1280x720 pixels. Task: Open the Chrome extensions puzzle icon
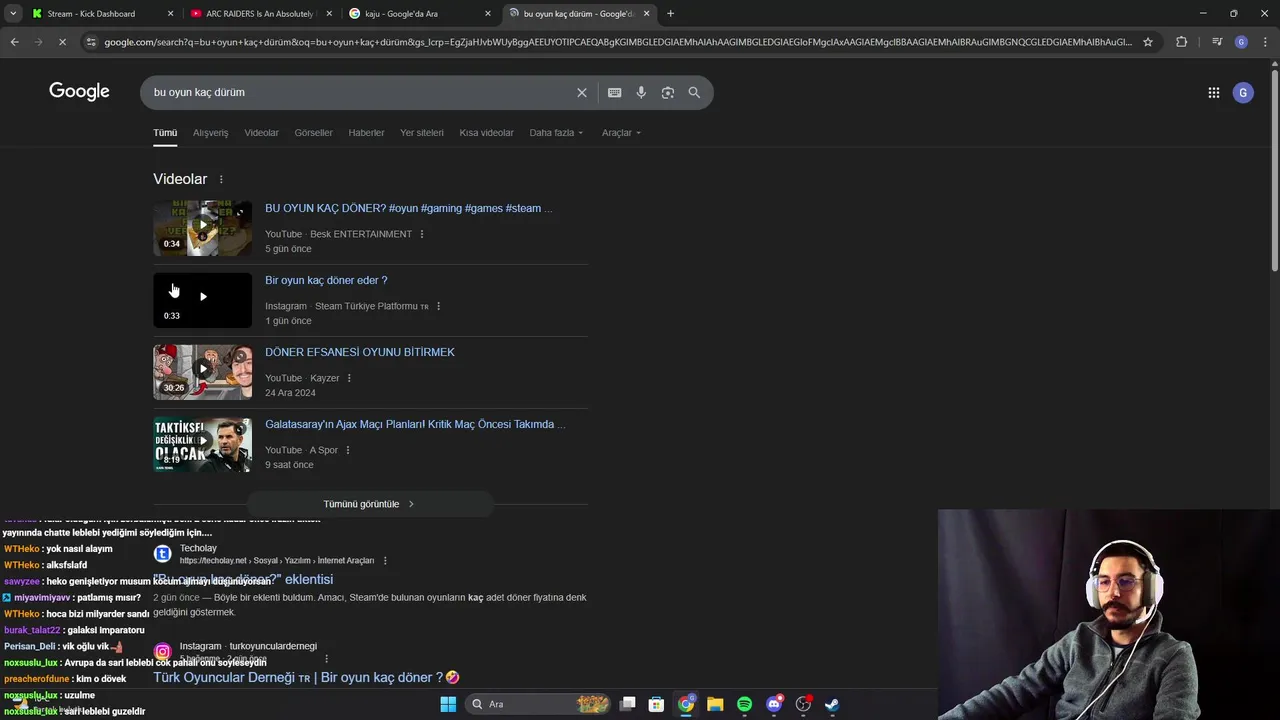tap(1181, 42)
